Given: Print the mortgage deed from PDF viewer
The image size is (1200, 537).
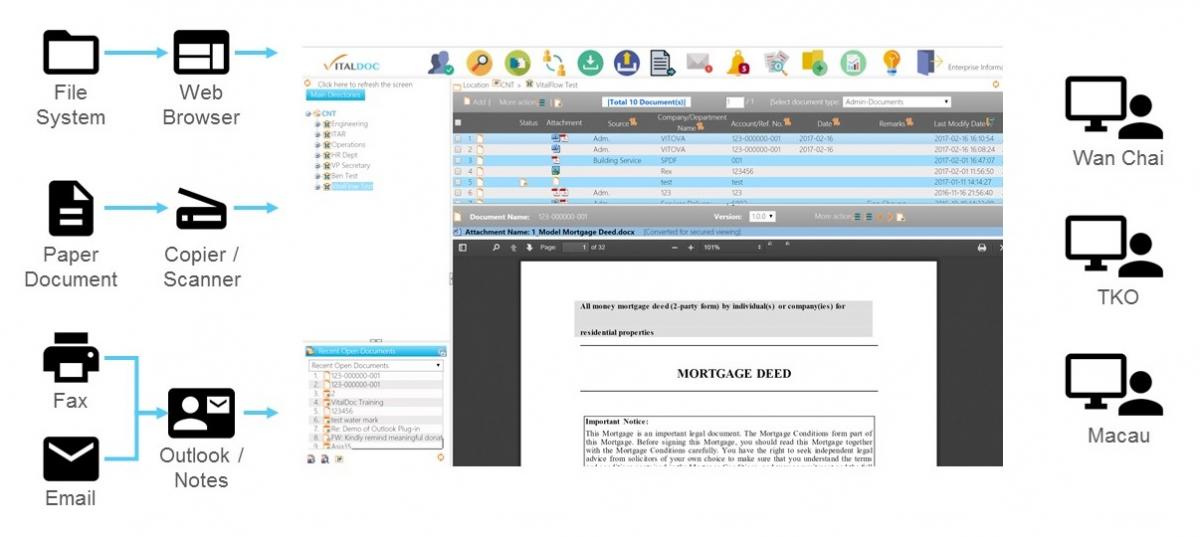Looking at the screenshot, I should pos(981,247).
